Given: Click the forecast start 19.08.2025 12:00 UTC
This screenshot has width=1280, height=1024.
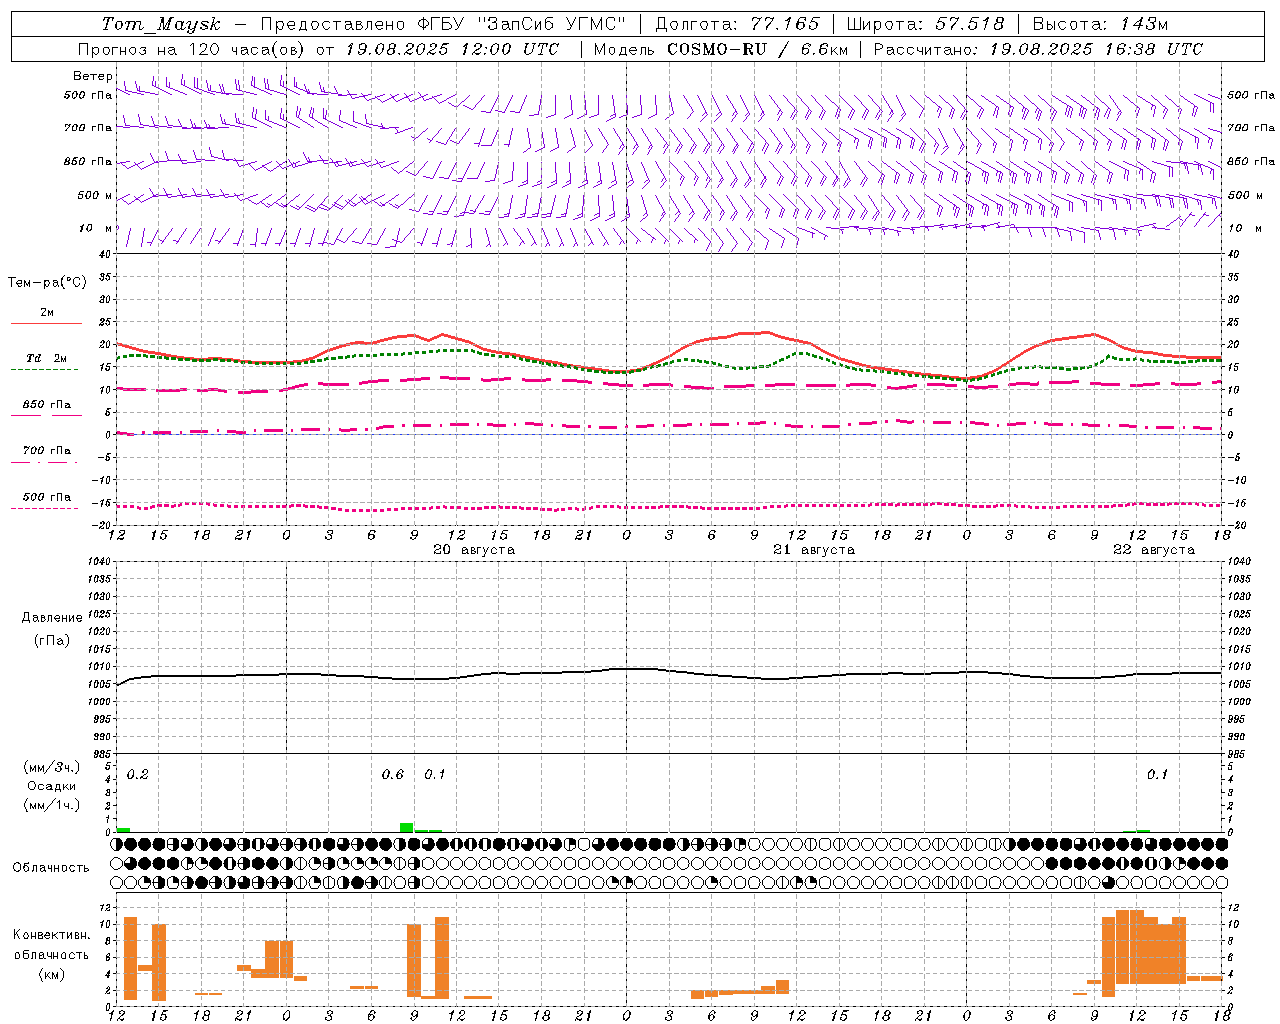Looking at the screenshot, I should [x=452, y=49].
